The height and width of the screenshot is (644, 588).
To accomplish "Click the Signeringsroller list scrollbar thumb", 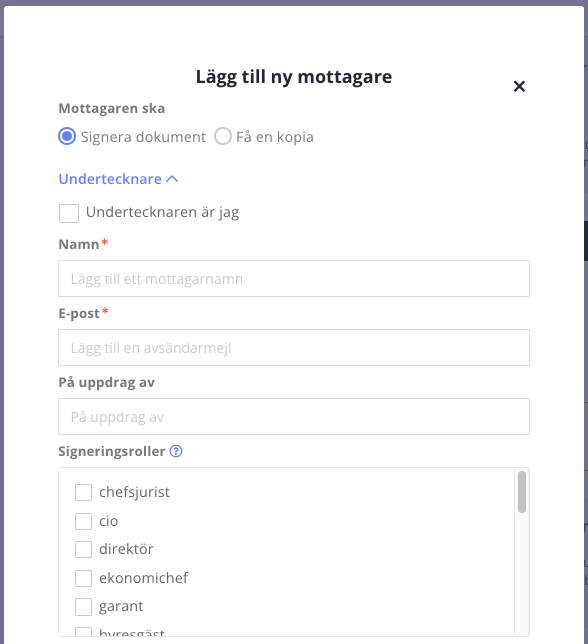I will click(522, 492).
